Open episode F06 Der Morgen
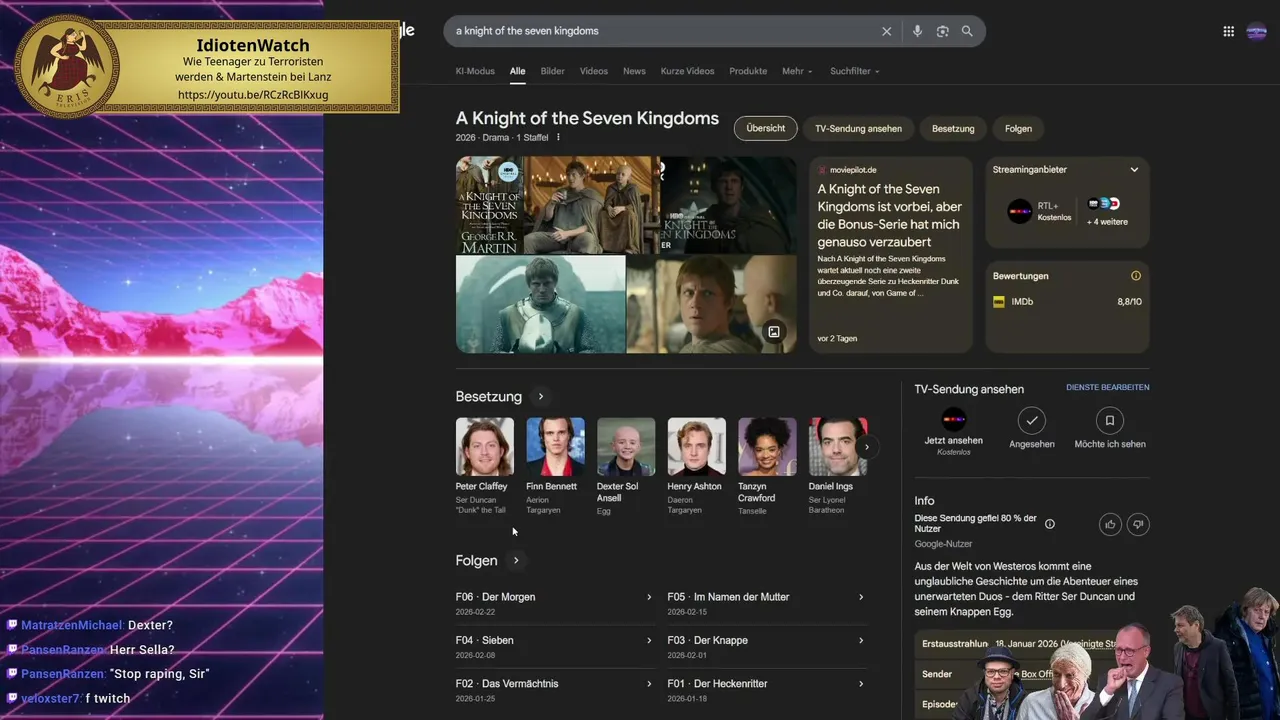This screenshot has width=1280, height=720. [x=554, y=603]
